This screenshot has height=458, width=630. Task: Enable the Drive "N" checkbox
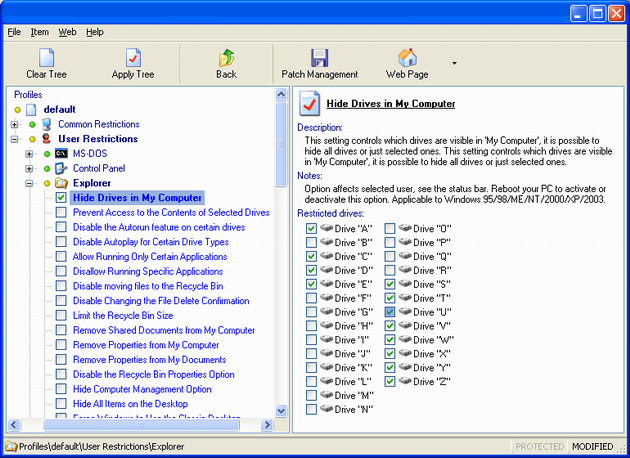[312, 409]
